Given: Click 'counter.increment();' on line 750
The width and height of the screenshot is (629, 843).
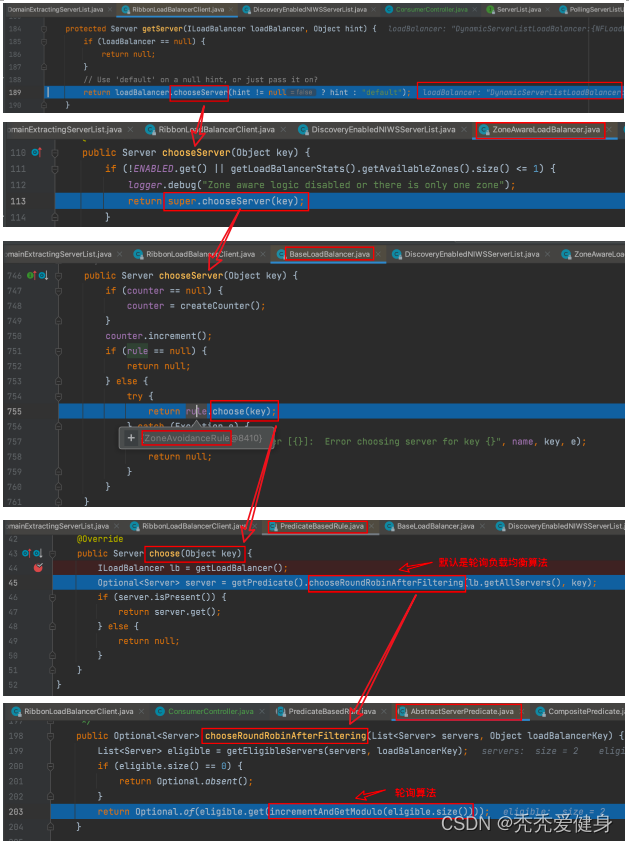Looking at the screenshot, I should pyautogui.click(x=159, y=336).
